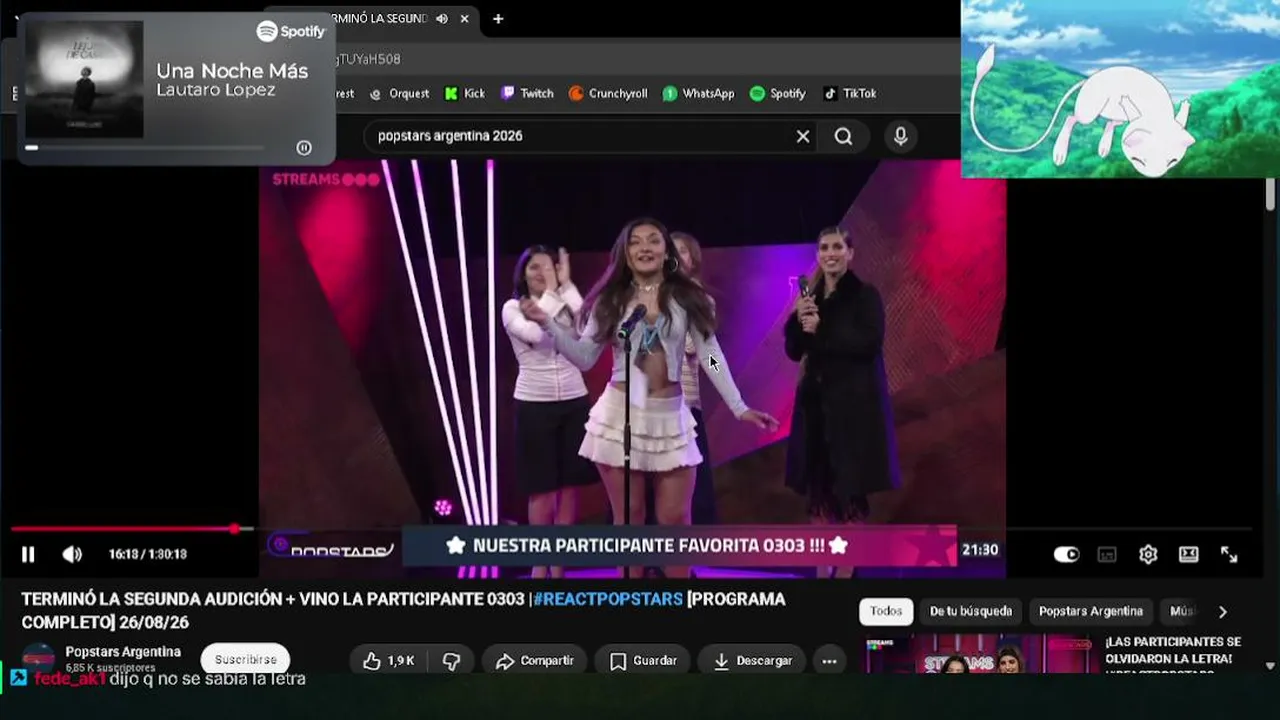Enter fullscreen mode on video
Viewport: 1280px width, 720px height.
[x=1229, y=554]
